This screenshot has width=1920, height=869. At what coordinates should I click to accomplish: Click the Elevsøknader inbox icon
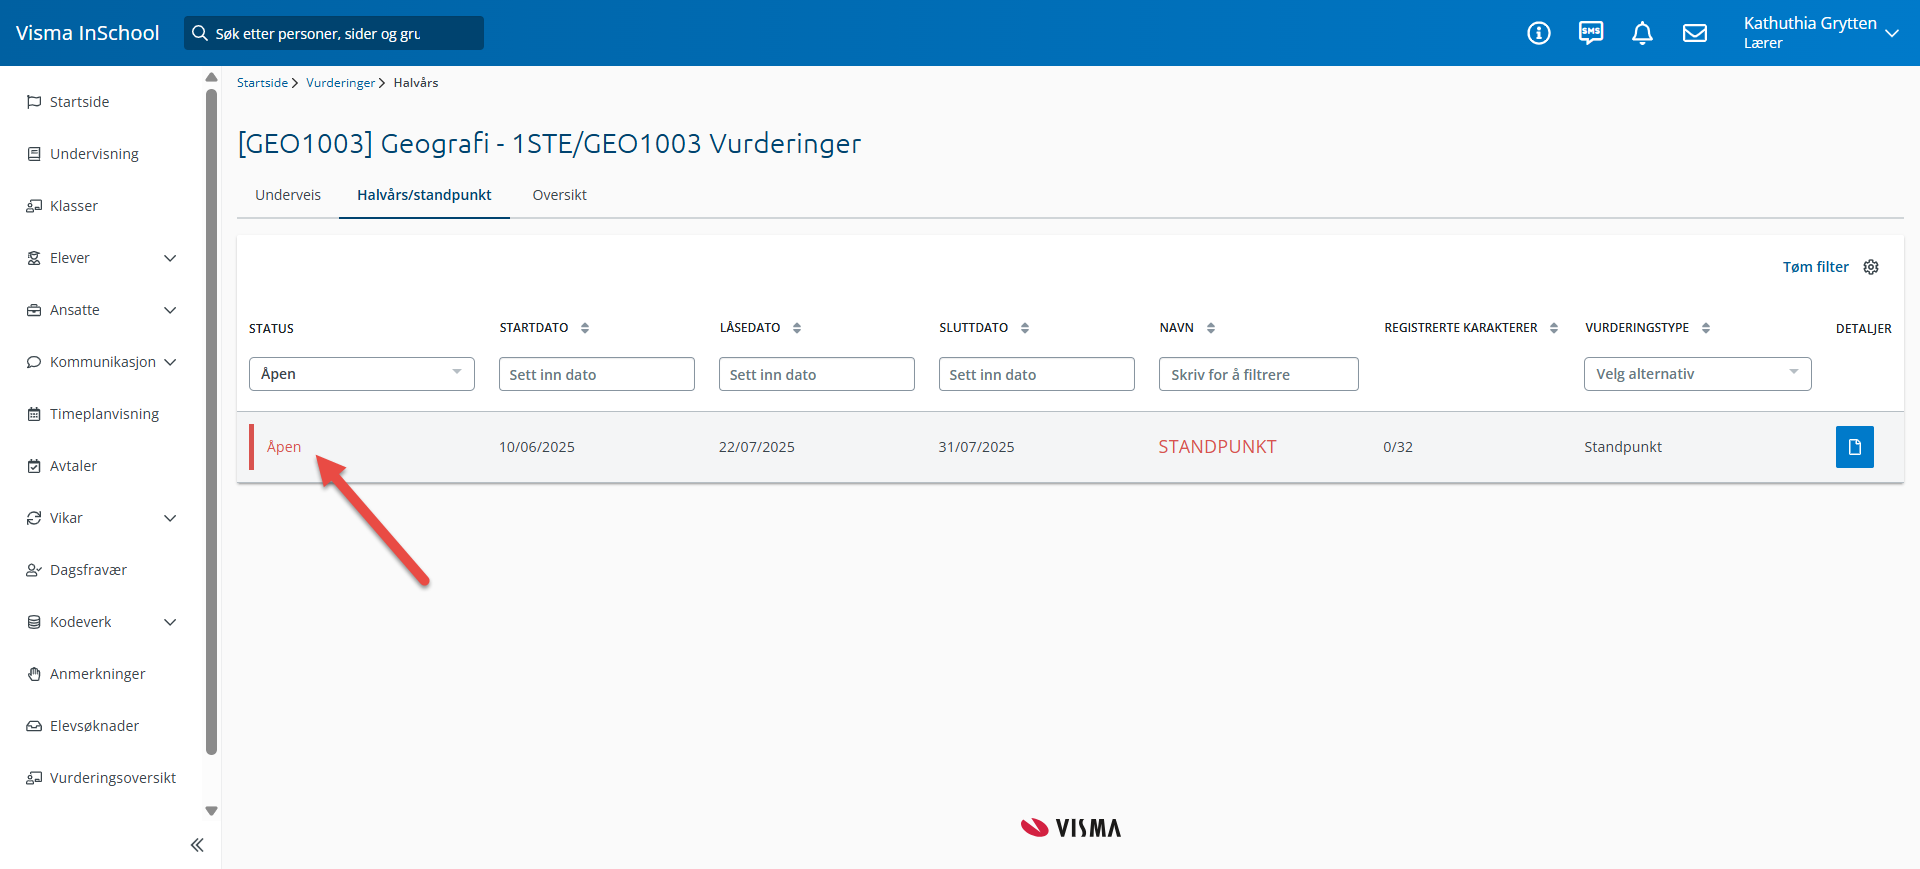(34, 726)
